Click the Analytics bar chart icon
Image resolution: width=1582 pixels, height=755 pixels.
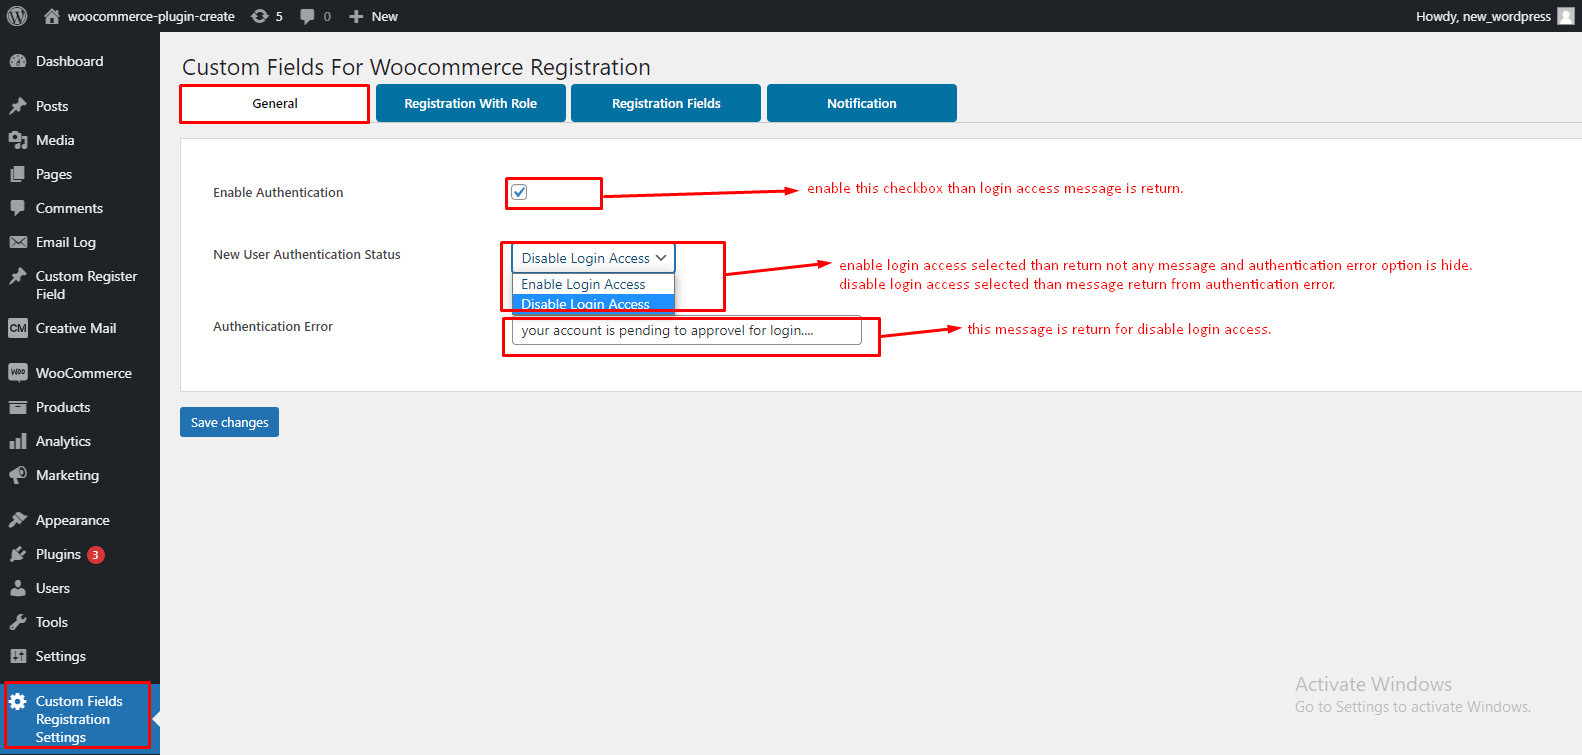pos(18,441)
